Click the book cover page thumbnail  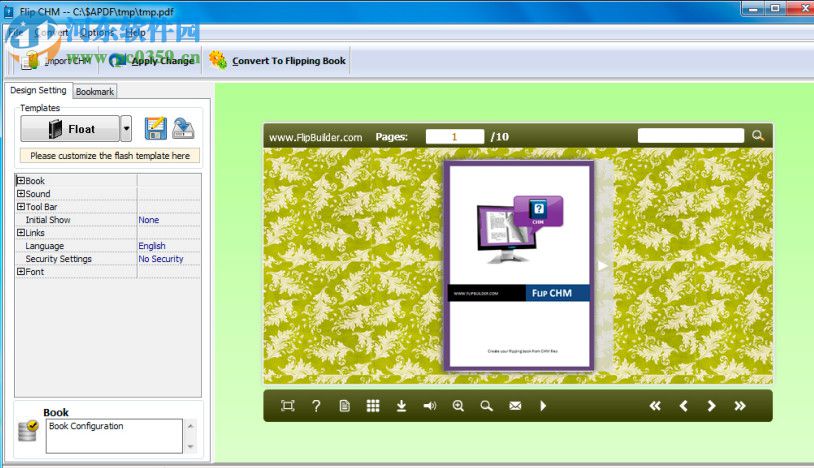pos(519,265)
